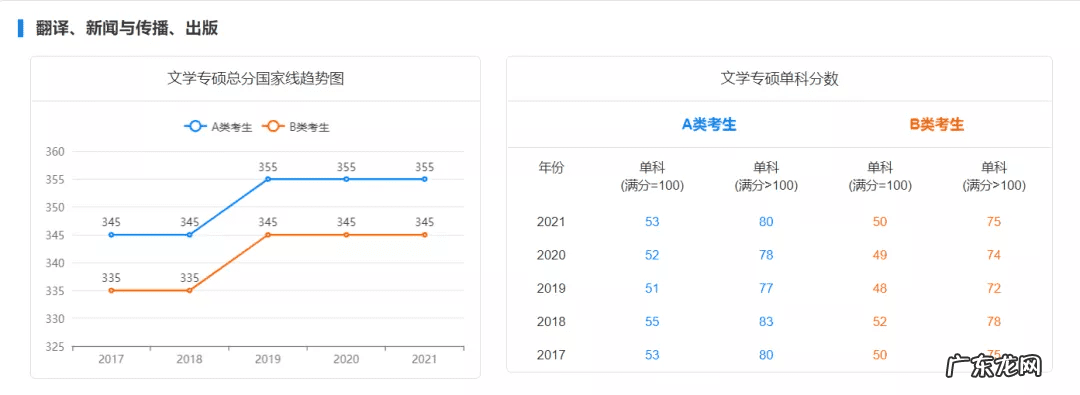Viewport: 1080px width, 395px height.
Task: Select blue A类 data point at 2020
Action: pyautogui.click(x=346, y=179)
